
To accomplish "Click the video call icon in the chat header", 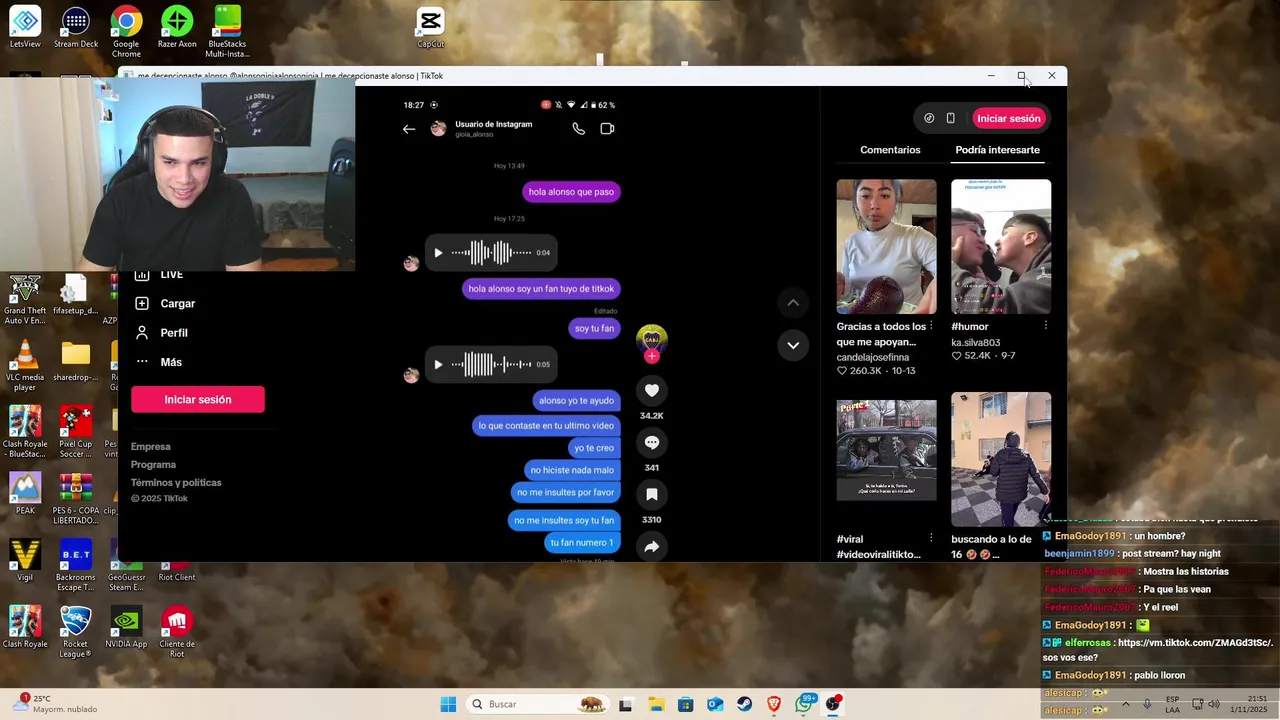I will click(607, 128).
